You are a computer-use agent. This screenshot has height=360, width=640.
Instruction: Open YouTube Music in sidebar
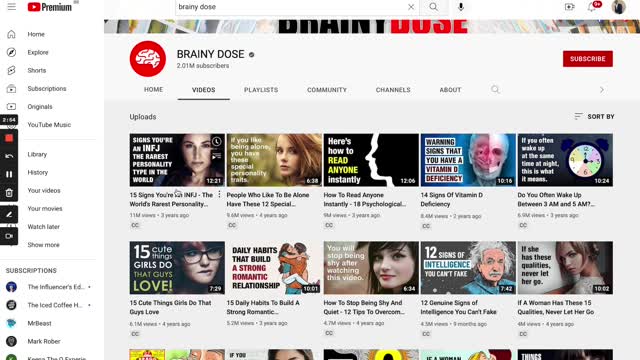point(48,124)
